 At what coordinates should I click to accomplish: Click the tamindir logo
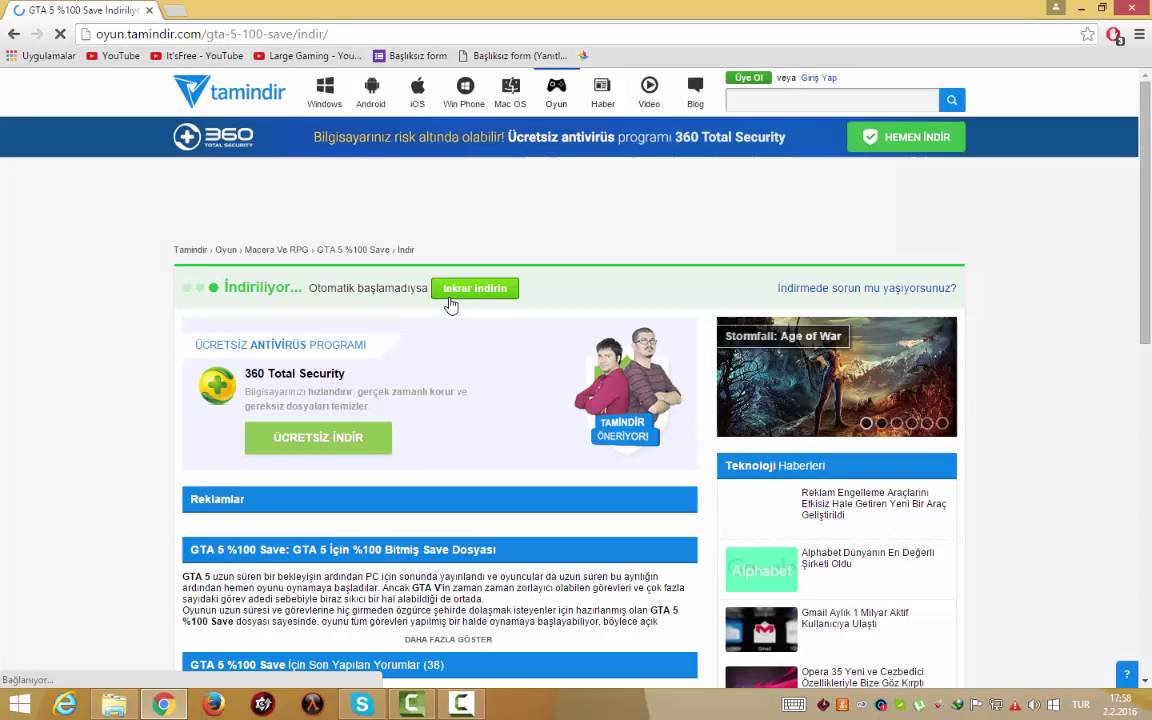click(229, 92)
